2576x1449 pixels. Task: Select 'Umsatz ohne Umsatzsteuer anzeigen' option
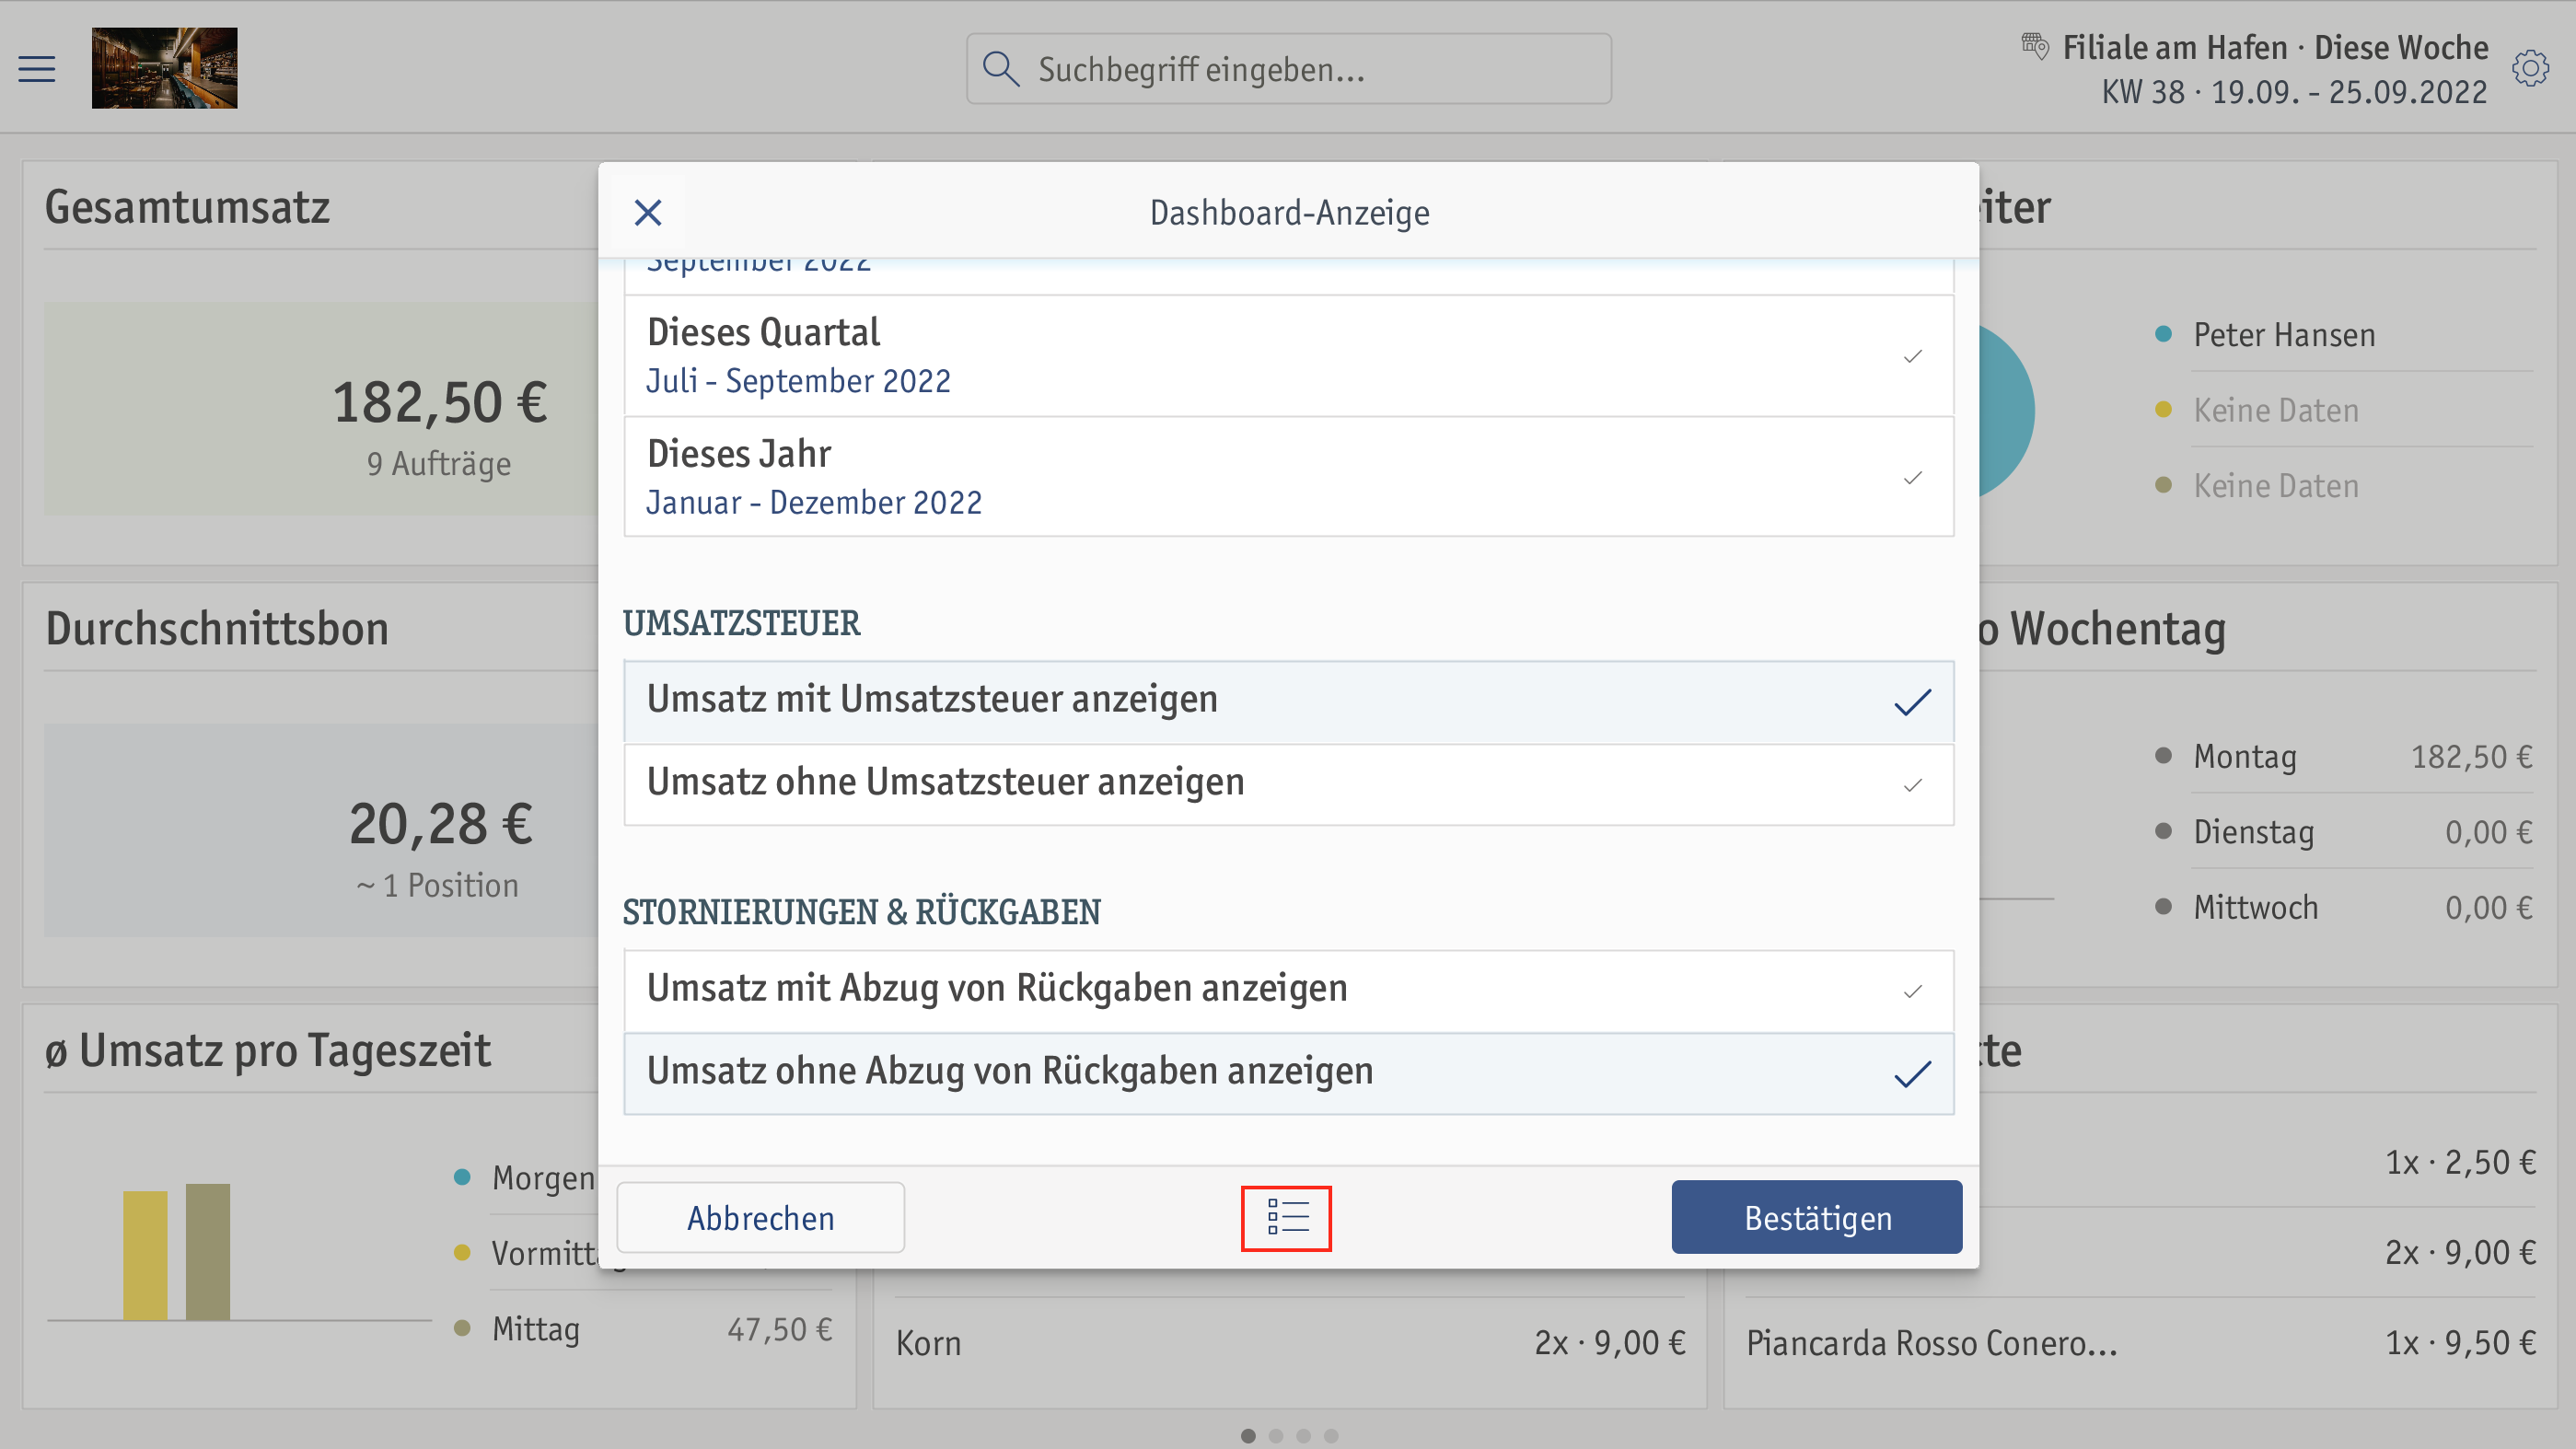point(1288,782)
